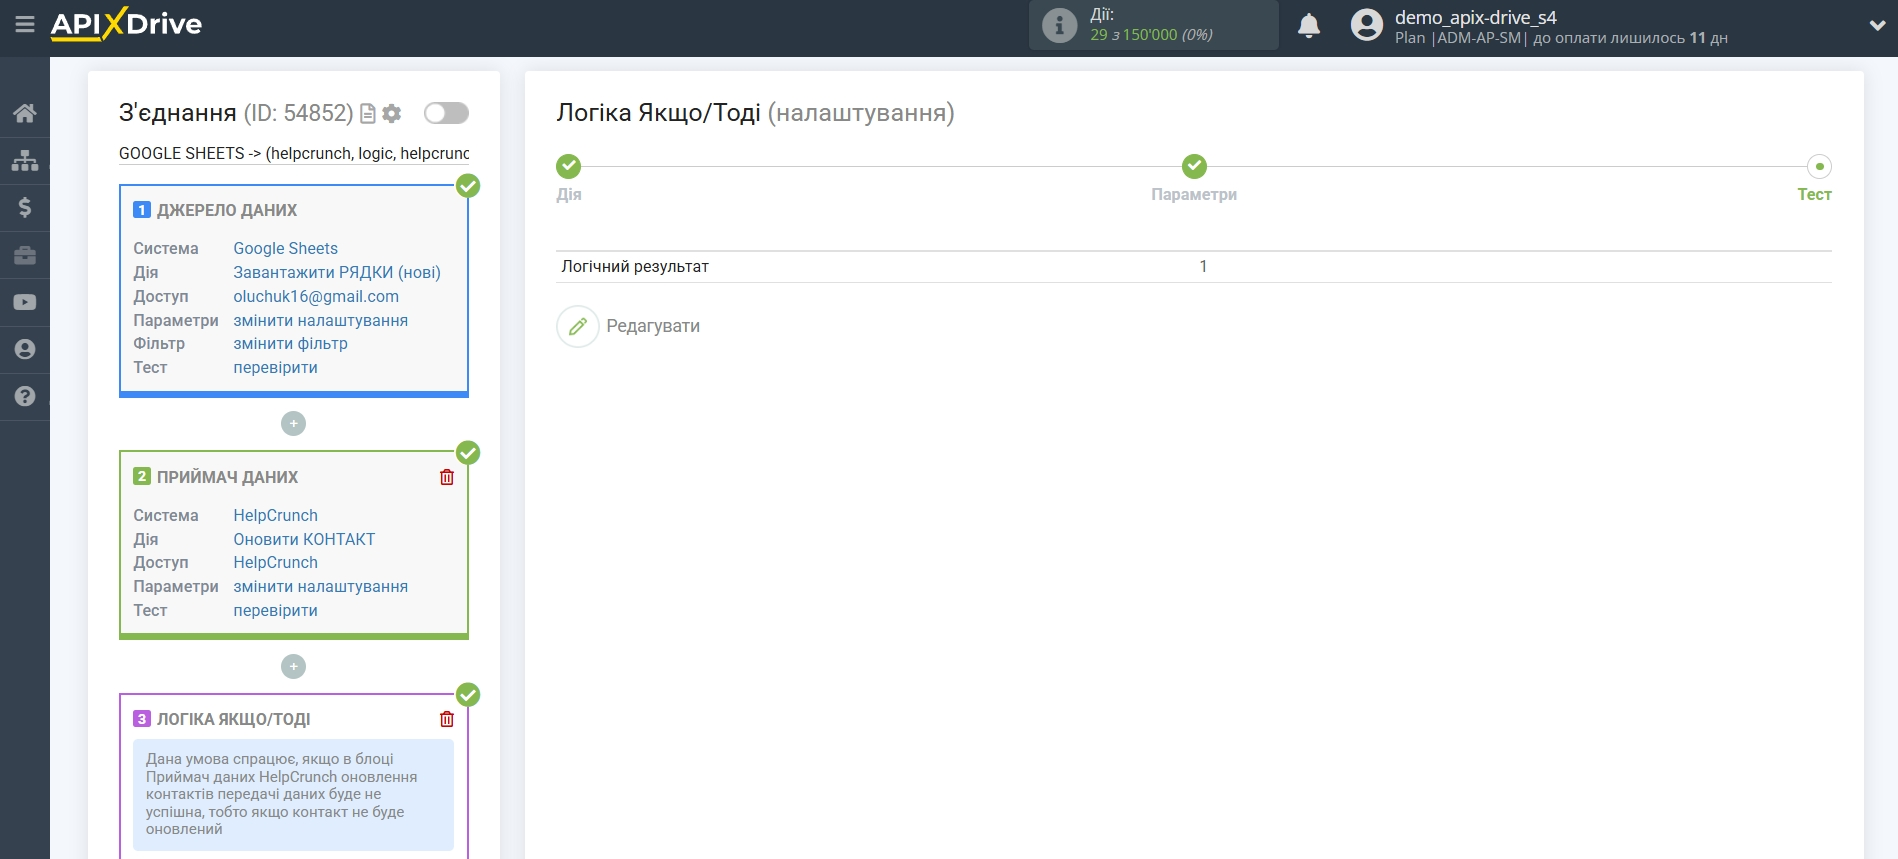The height and width of the screenshot is (859, 1898).
Task: Click the ЛОГІКА ЯКЩО/ТОДІ block header
Action: click(x=233, y=719)
